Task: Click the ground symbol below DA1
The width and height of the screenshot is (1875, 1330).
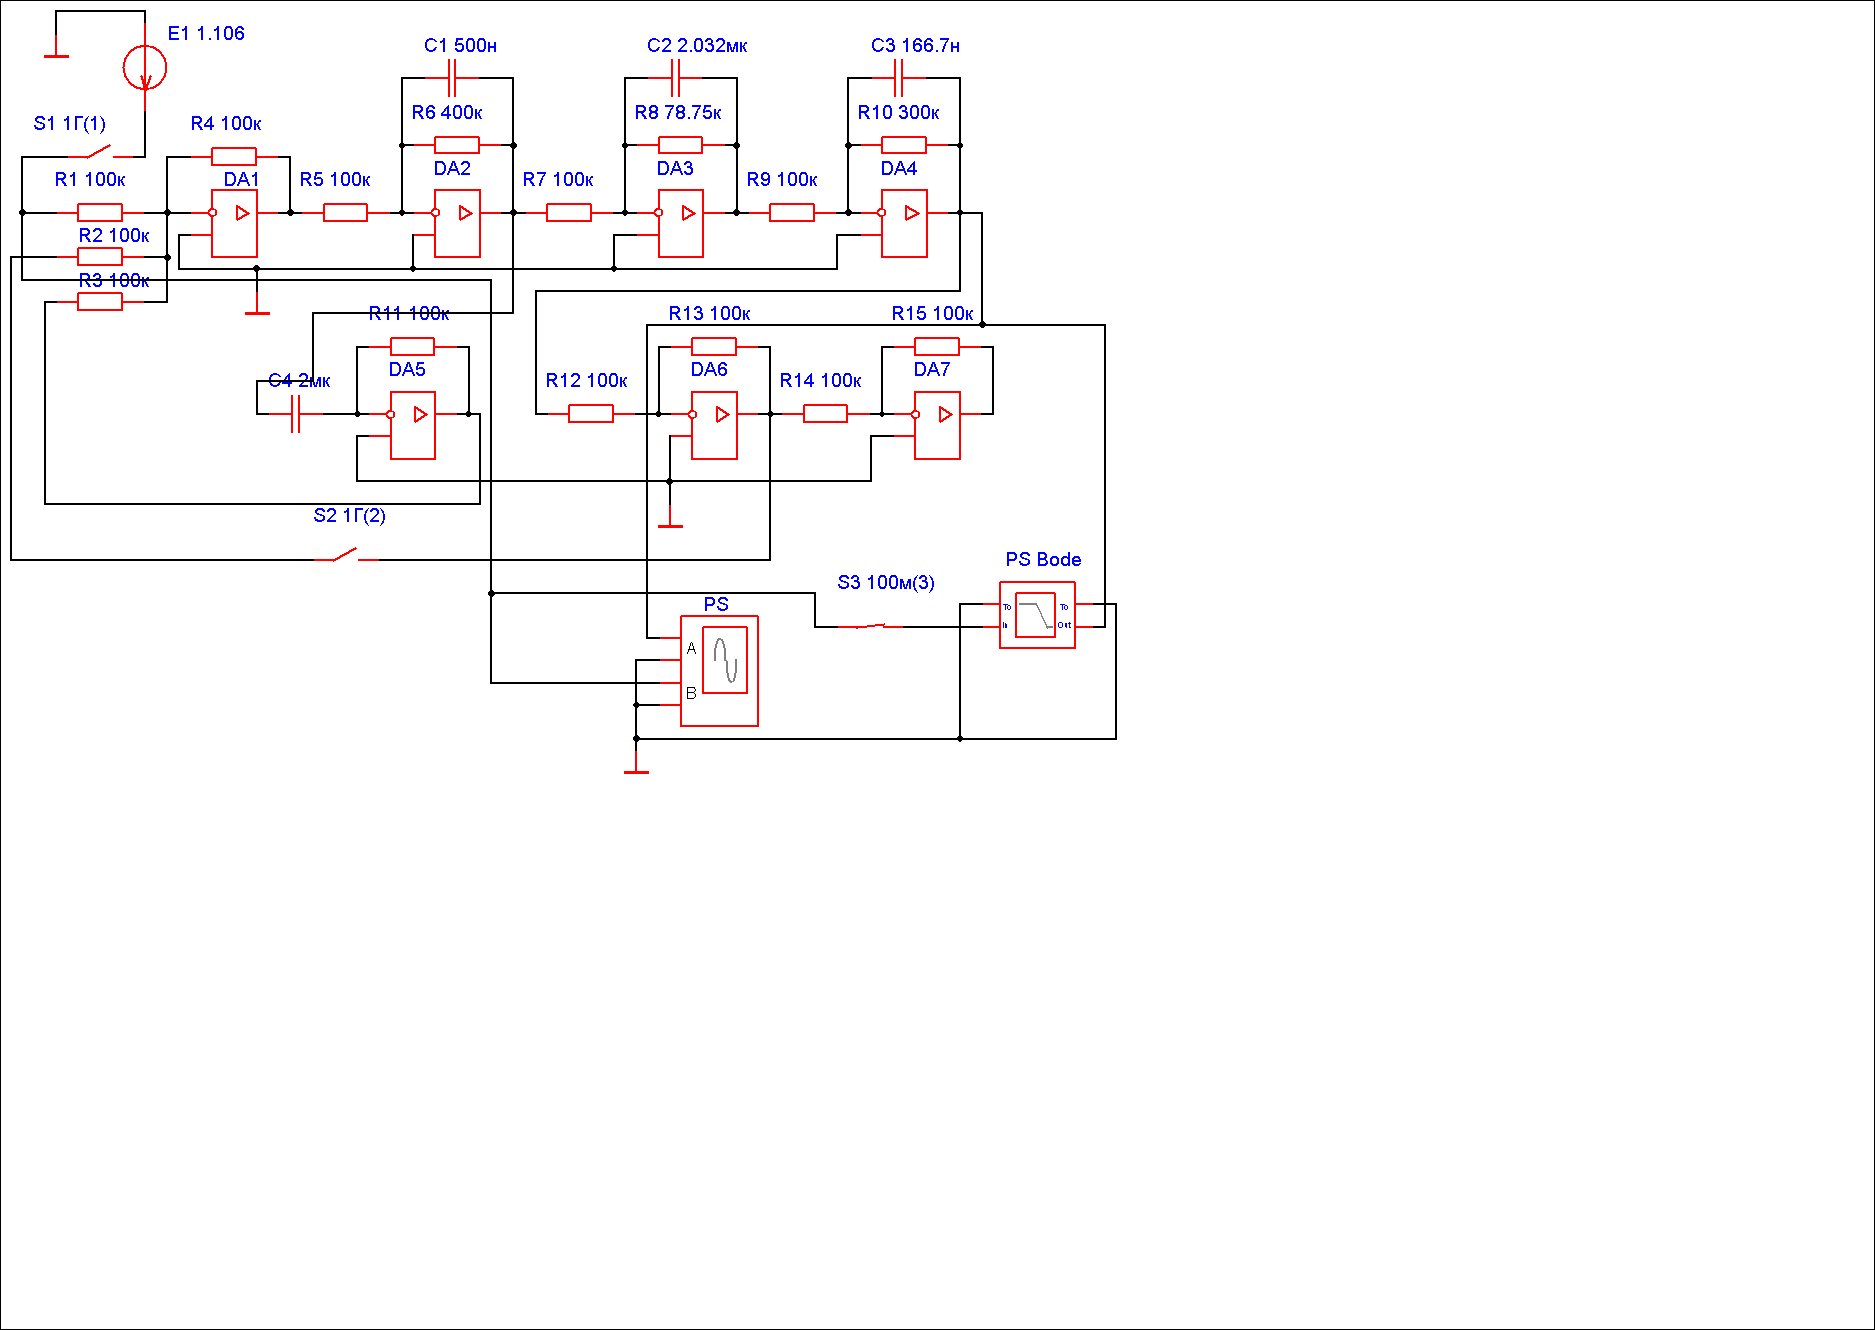Action: (257, 303)
